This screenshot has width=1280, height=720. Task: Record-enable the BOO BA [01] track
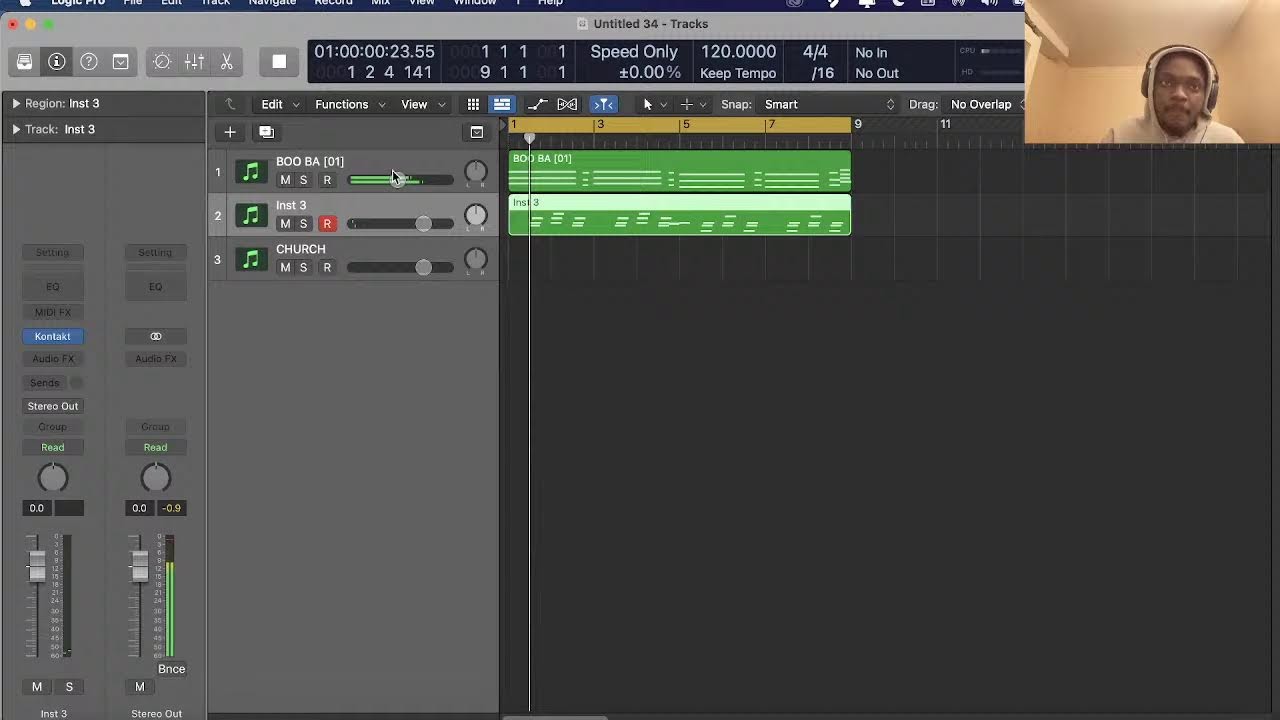[x=327, y=180]
